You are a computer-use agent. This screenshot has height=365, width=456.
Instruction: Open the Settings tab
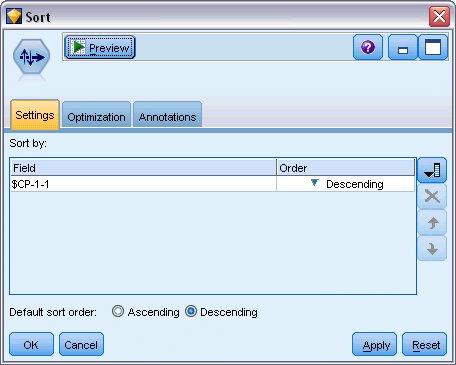coord(35,114)
